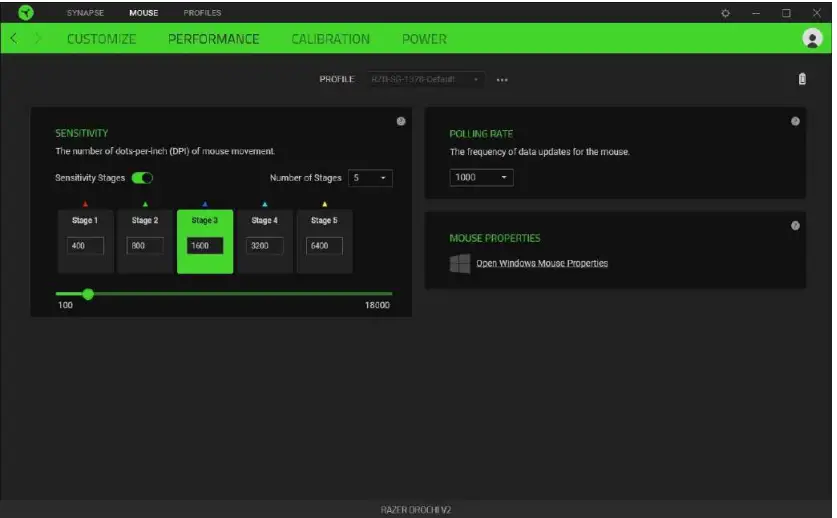
Task: Open profile options three-dot menu
Action: click(502, 80)
